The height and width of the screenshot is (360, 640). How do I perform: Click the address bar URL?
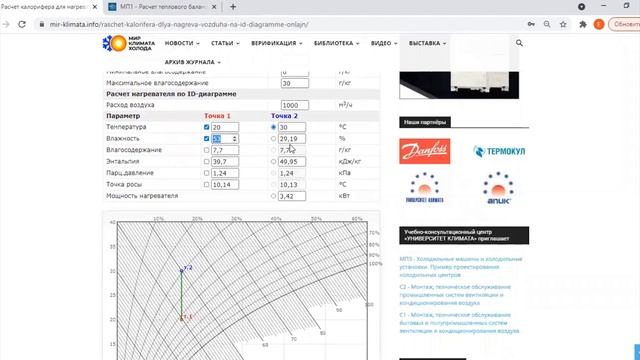click(x=179, y=24)
